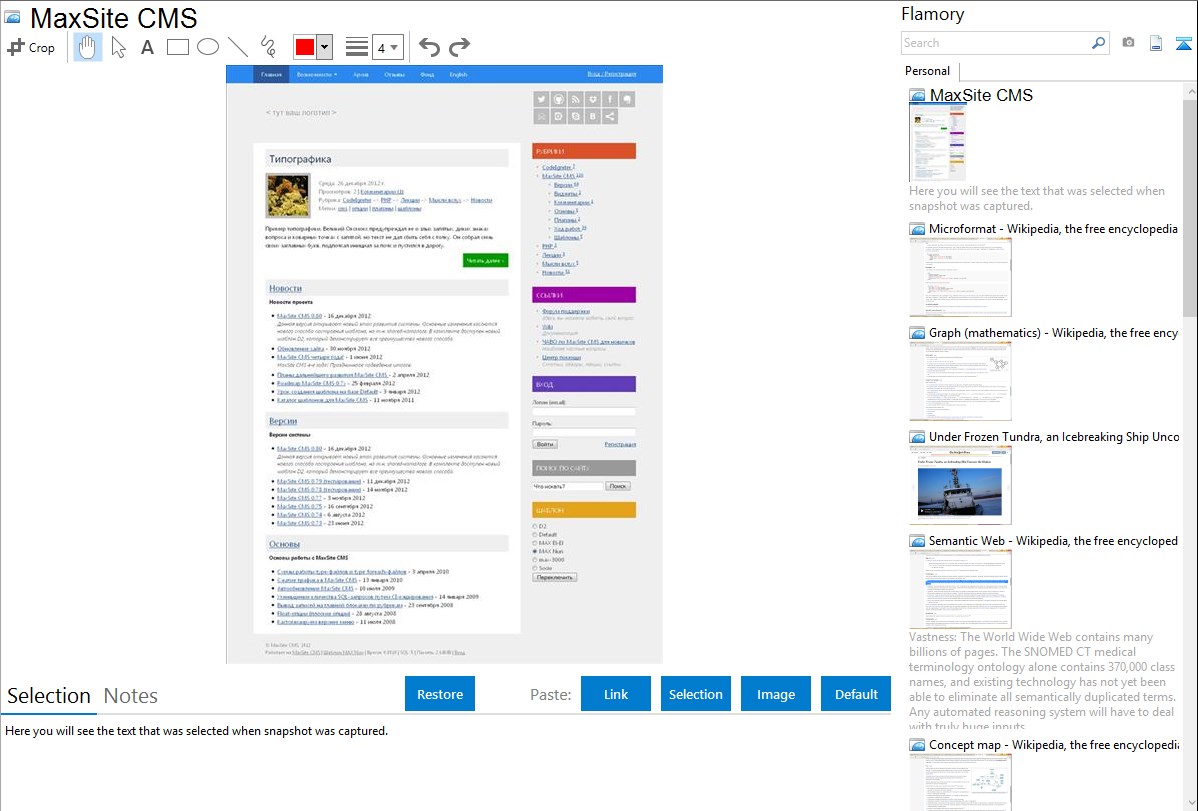Undo the last edit
This screenshot has width=1198, height=811.
click(x=429, y=47)
